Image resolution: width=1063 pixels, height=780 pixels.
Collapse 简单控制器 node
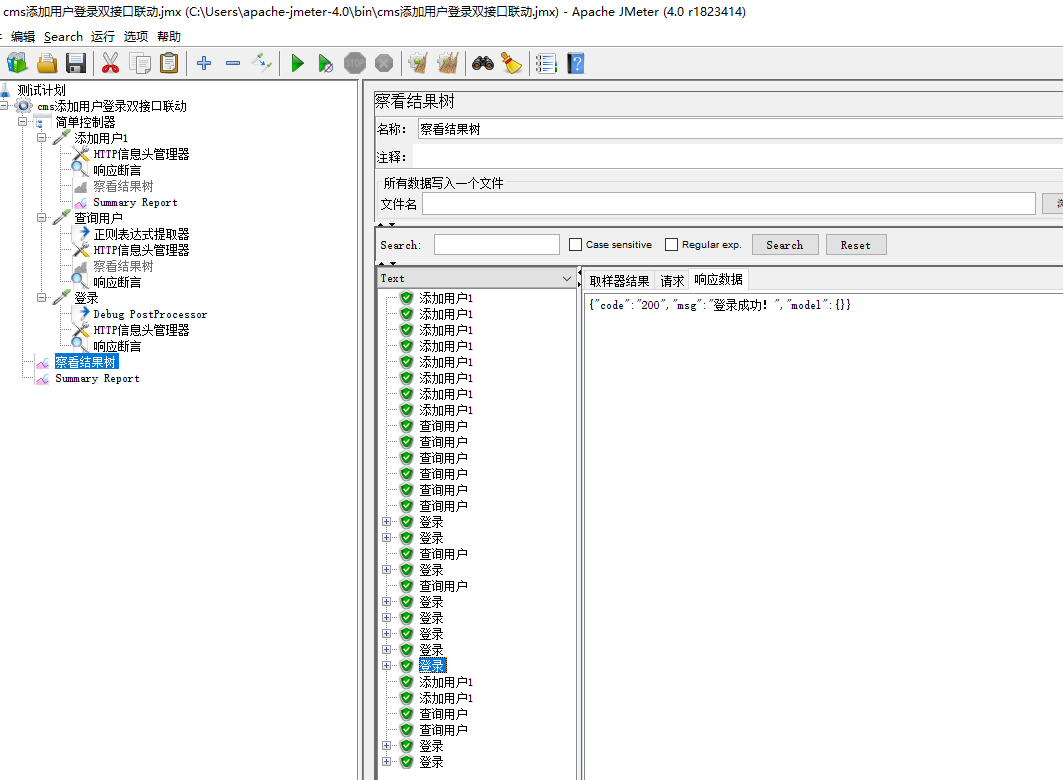point(23,122)
